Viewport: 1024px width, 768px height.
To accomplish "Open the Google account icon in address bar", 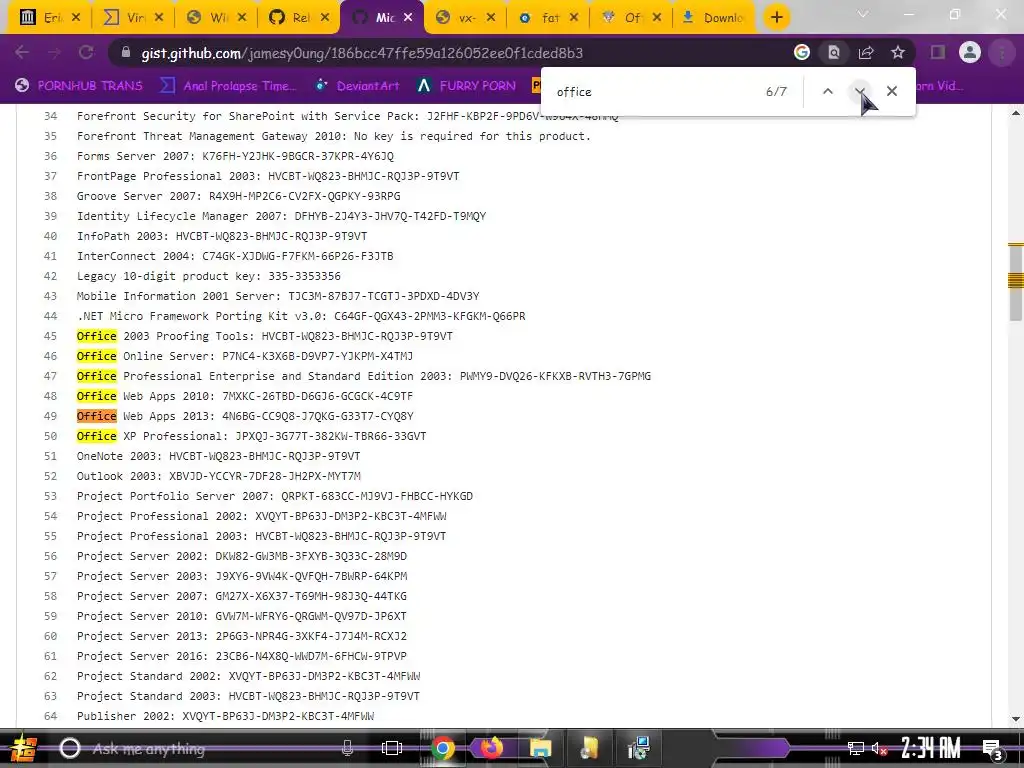I will (x=801, y=52).
